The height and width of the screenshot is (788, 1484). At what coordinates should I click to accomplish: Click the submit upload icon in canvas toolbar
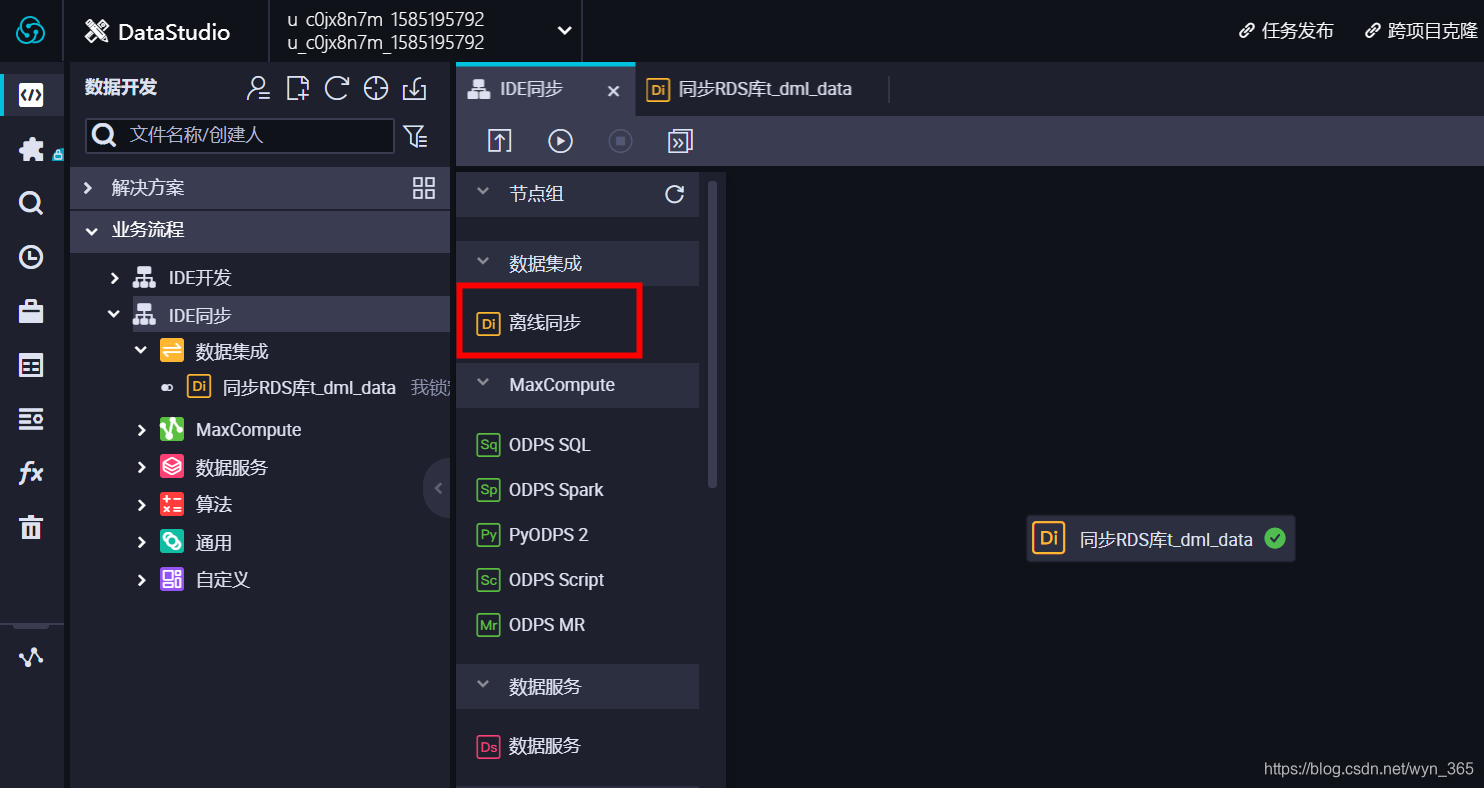point(500,141)
